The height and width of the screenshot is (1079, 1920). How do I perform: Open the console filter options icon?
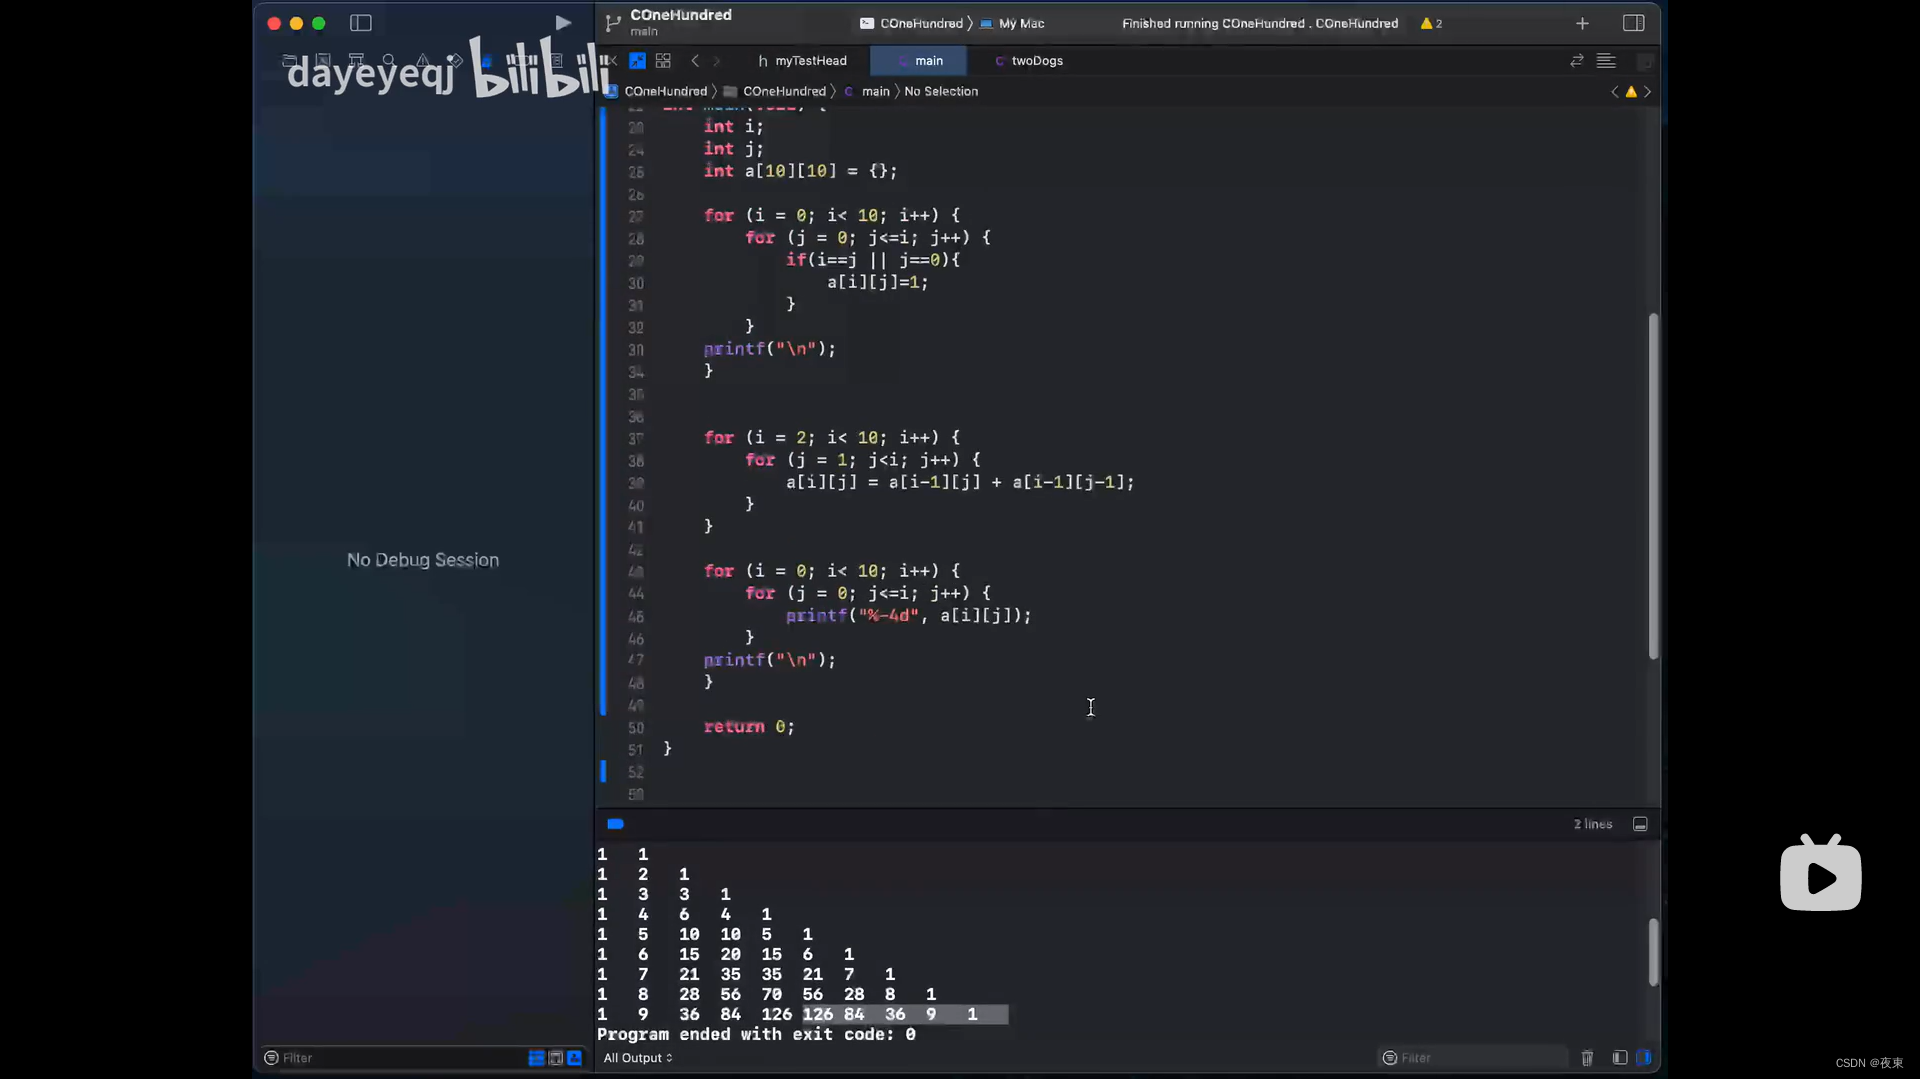[1389, 1058]
